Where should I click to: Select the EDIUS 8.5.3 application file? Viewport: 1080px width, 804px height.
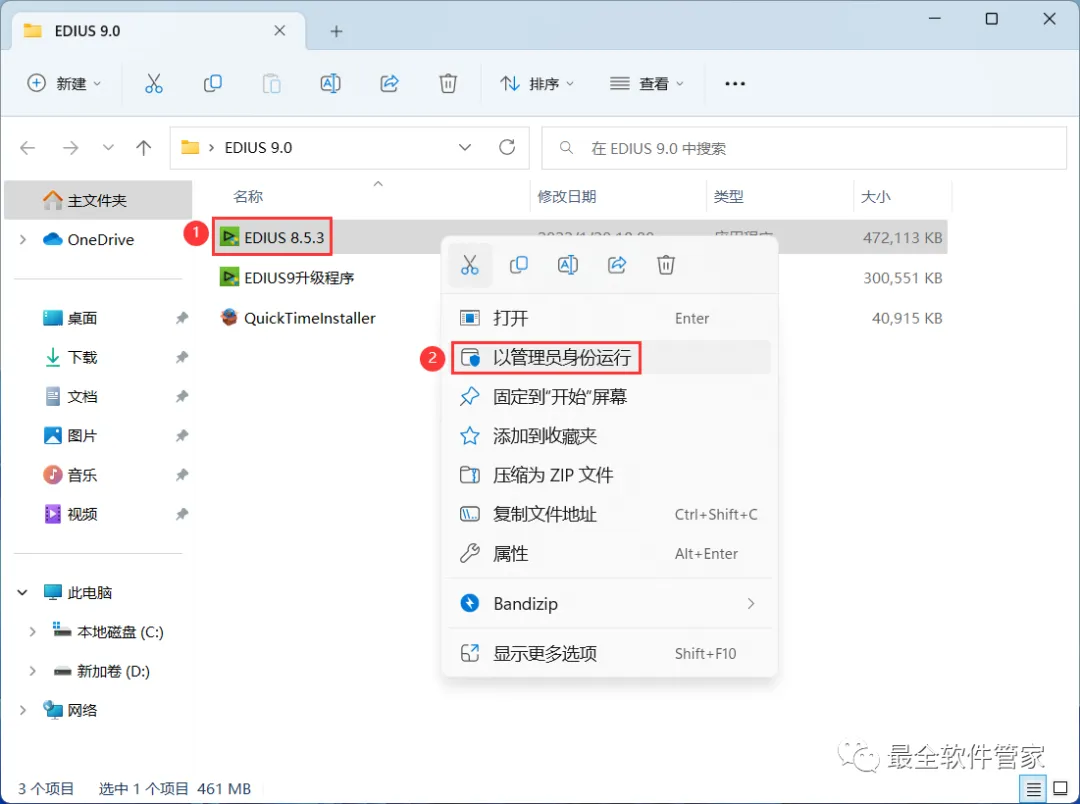tap(272, 237)
